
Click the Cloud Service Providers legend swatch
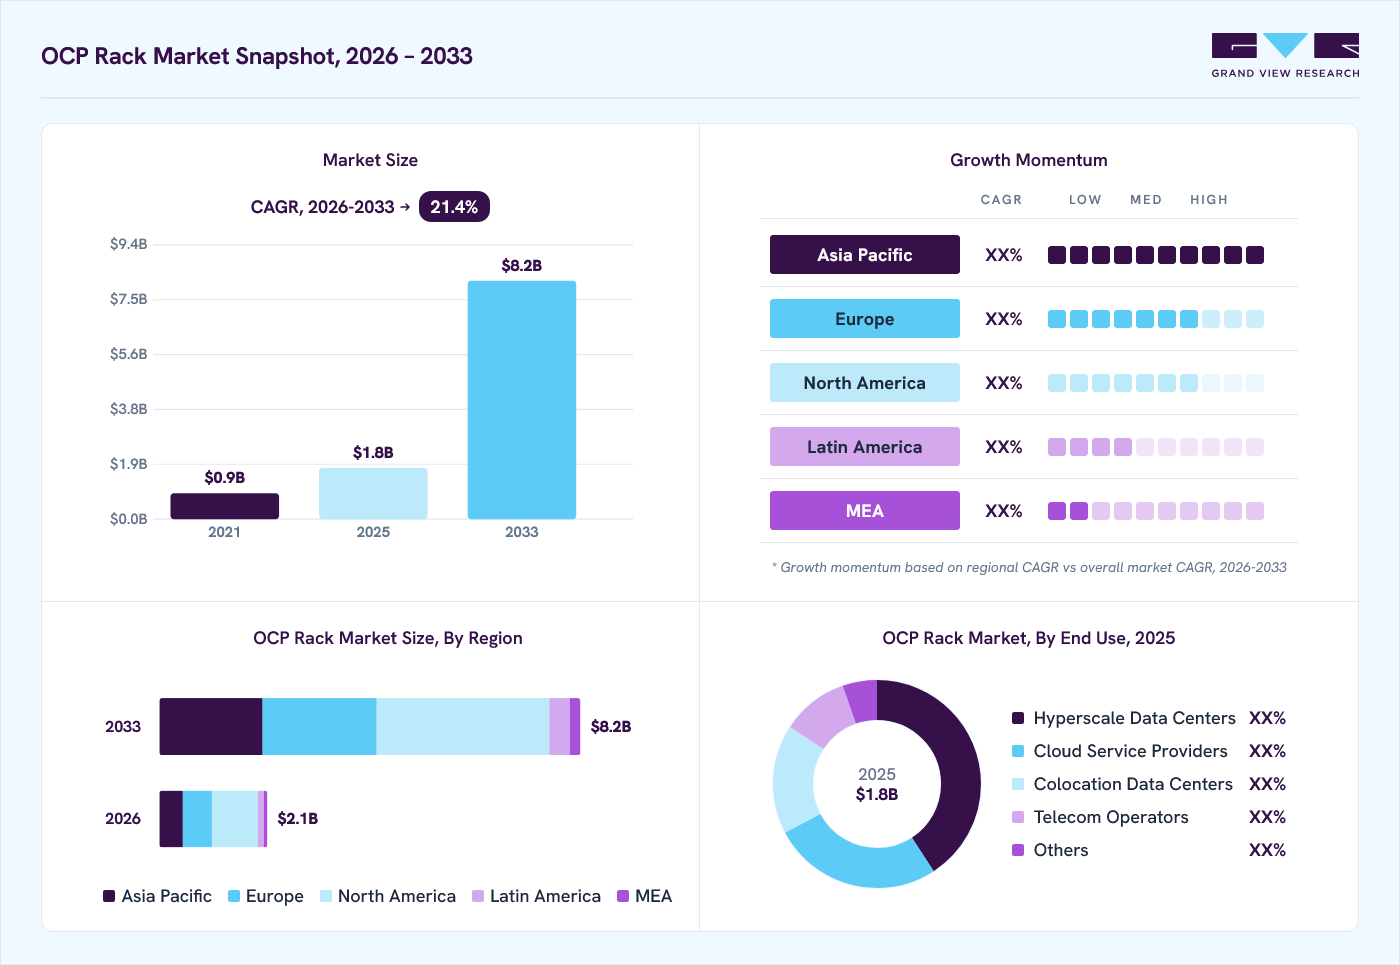point(1018,751)
